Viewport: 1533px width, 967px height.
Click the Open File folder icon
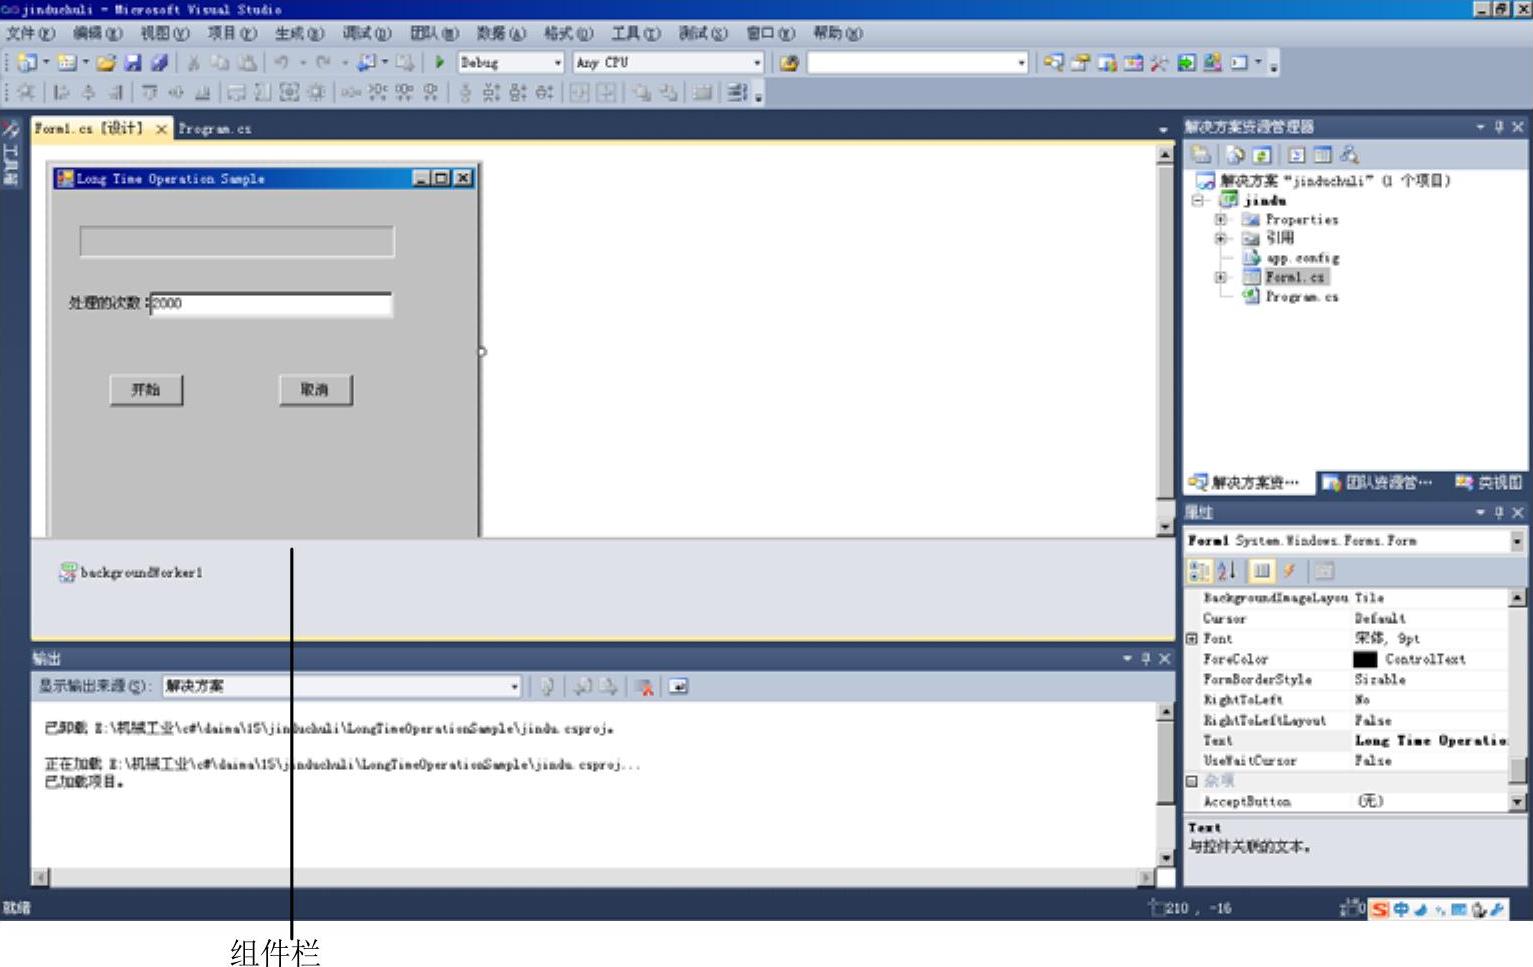click(105, 62)
